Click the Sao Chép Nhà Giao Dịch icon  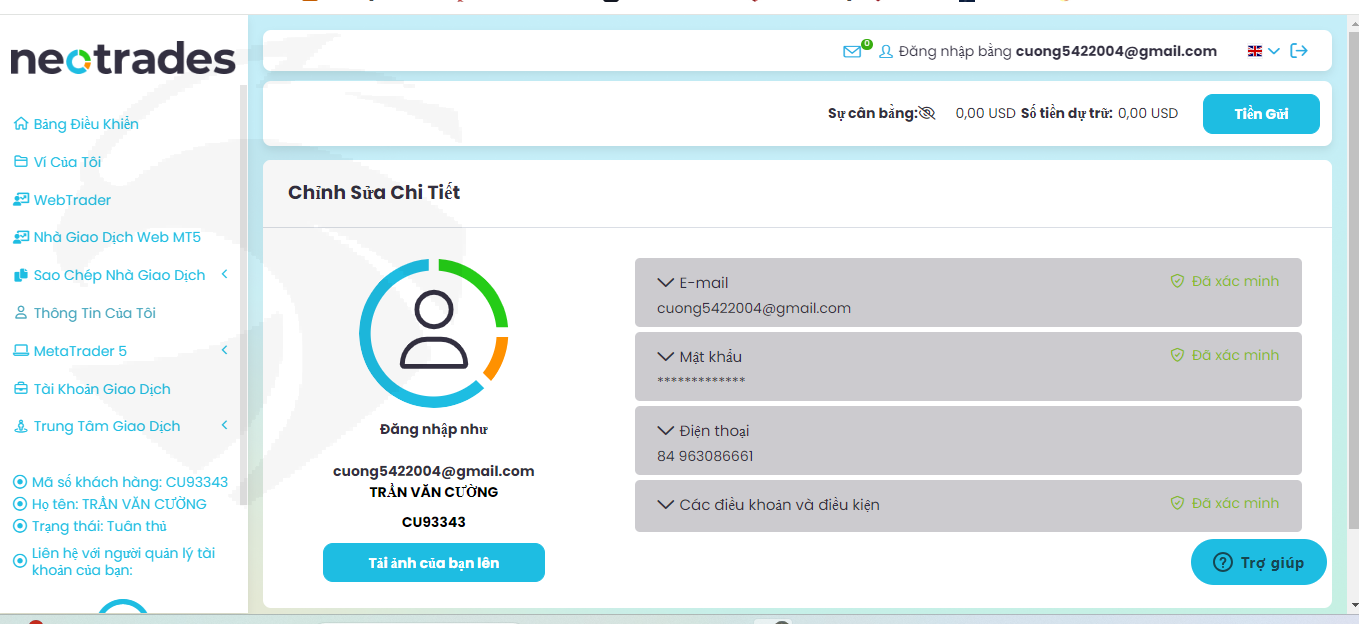(21, 275)
